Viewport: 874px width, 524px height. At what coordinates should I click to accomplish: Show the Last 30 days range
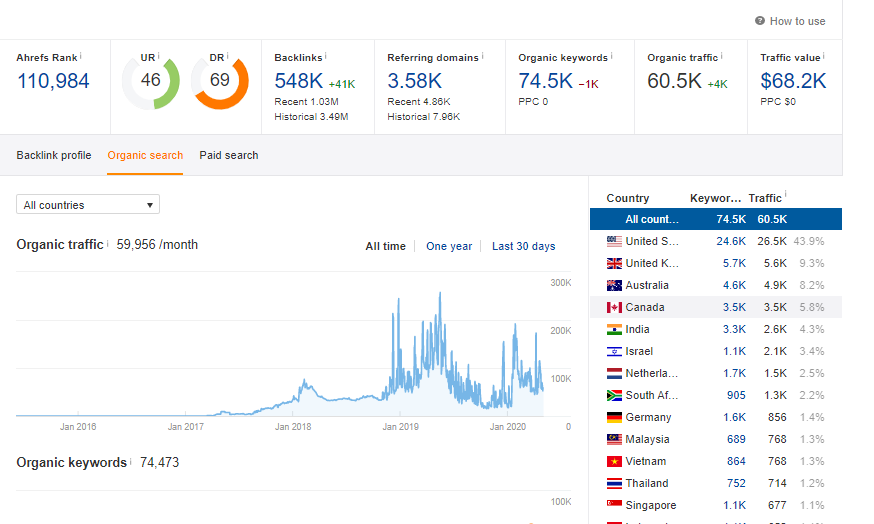pyautogui.click(x=523, y=246)
